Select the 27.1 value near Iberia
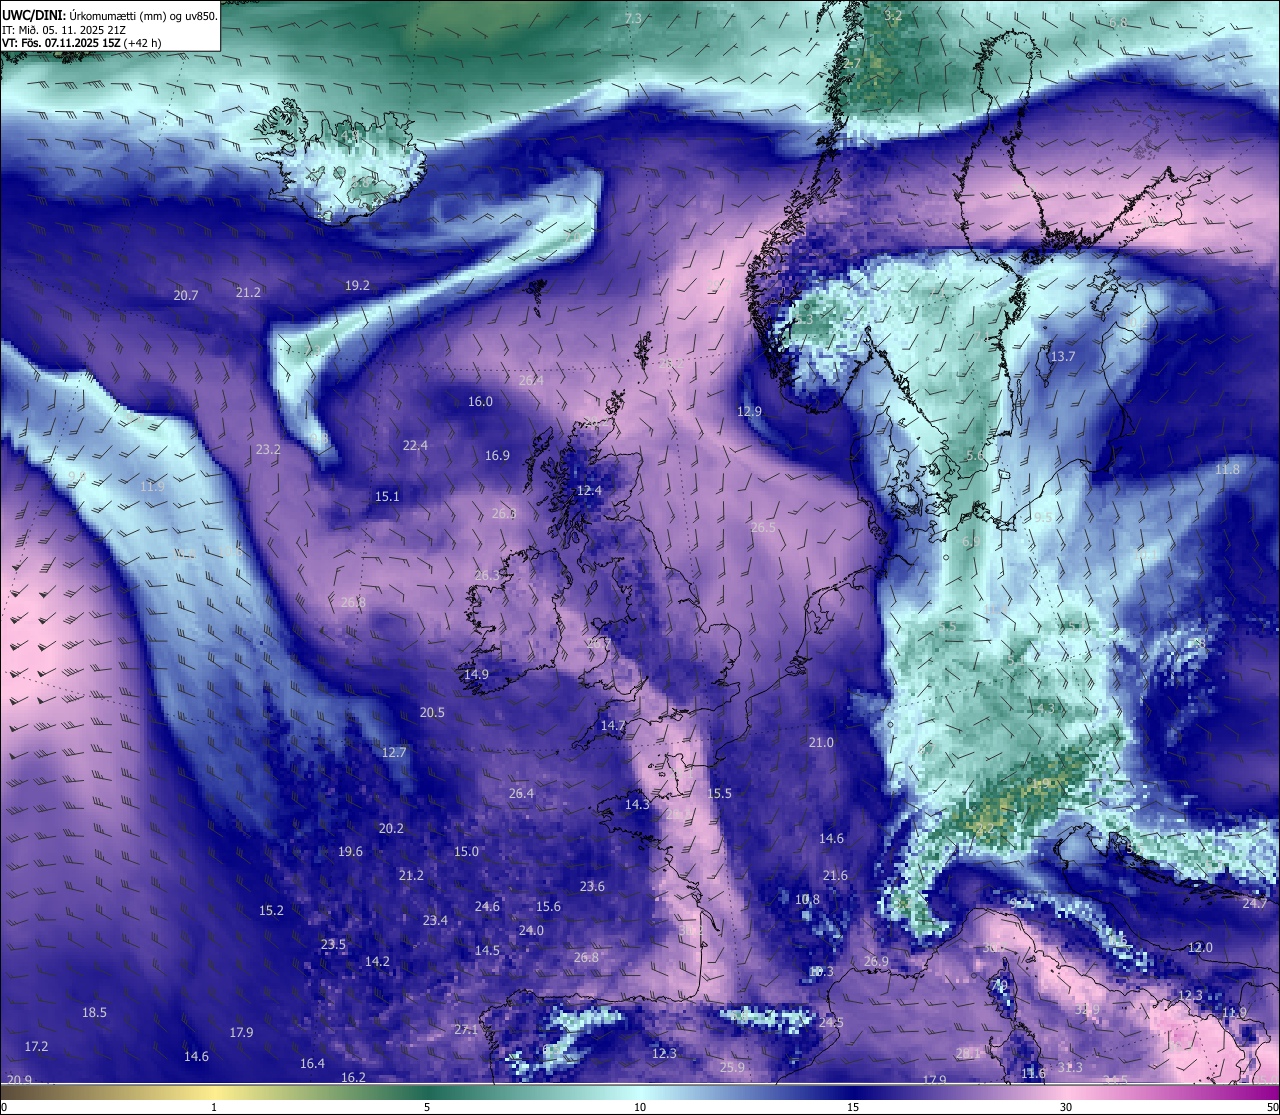This screenshot has height=1115, width=1280. coord(466,1029)
